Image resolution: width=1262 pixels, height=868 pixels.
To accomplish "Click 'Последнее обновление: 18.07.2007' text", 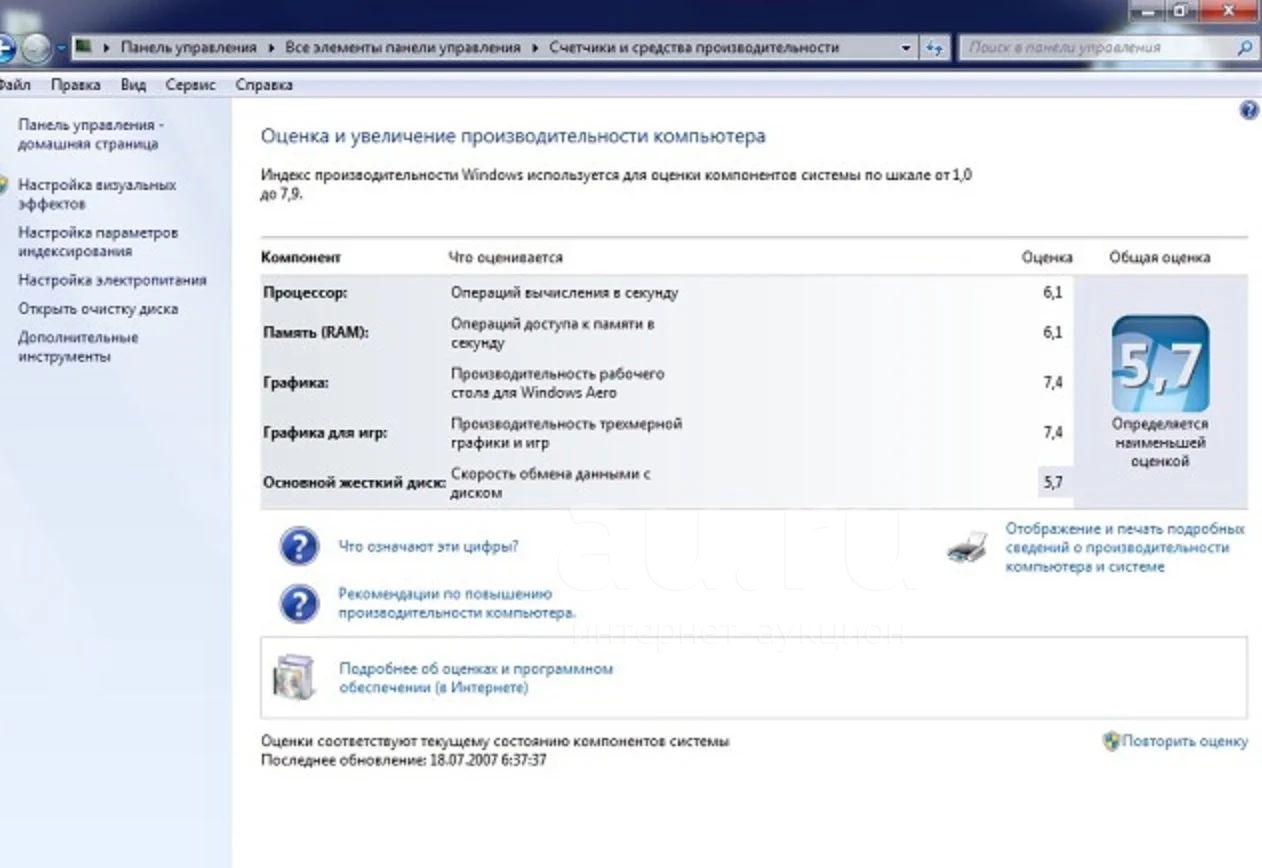I will (404, 760).
